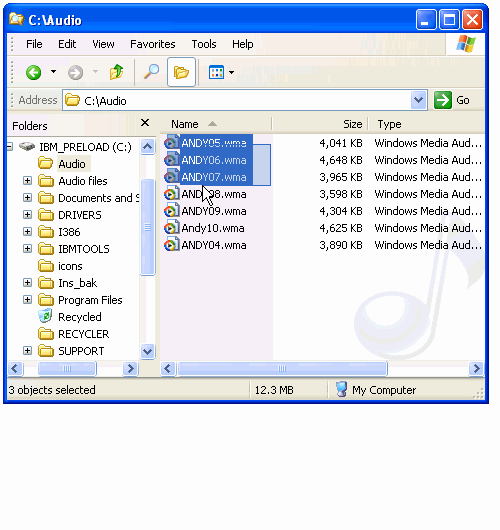The width and height of the screenshot is (500, 530).
Task: Select the Audio folder in tree
Action: 72,164
